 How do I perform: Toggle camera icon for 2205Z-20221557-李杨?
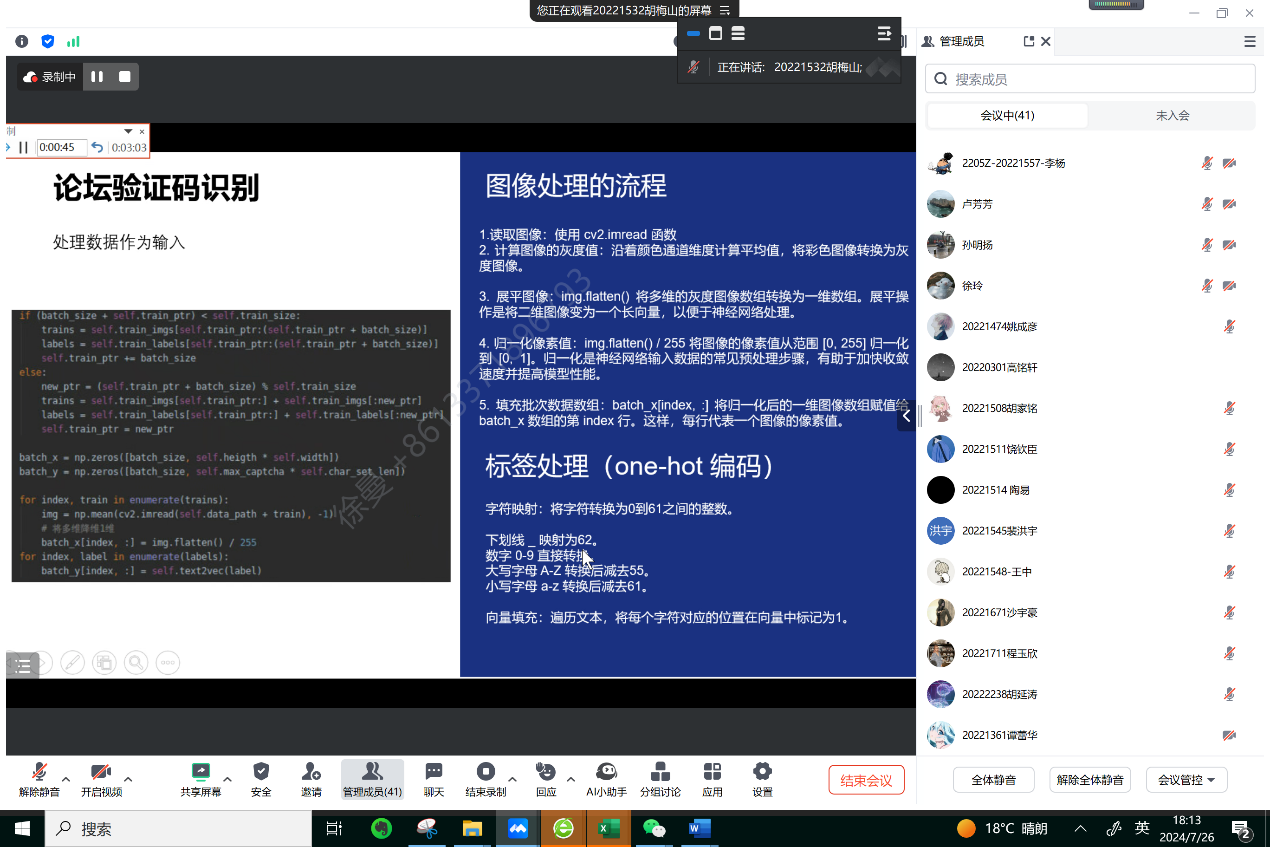pyautogui.click(x=1229, y=163)
